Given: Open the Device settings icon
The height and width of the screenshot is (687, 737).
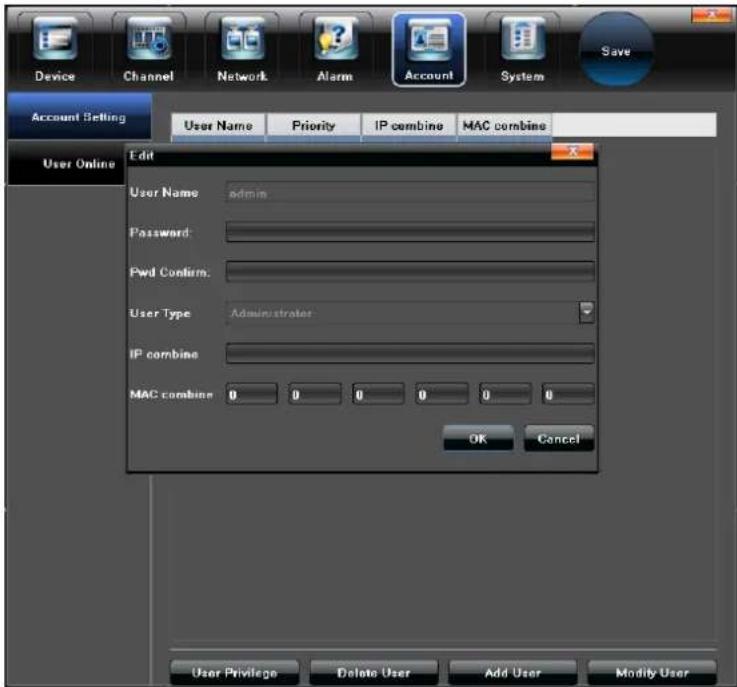Looking at the screenshot, I should click(x=55, y=50).
